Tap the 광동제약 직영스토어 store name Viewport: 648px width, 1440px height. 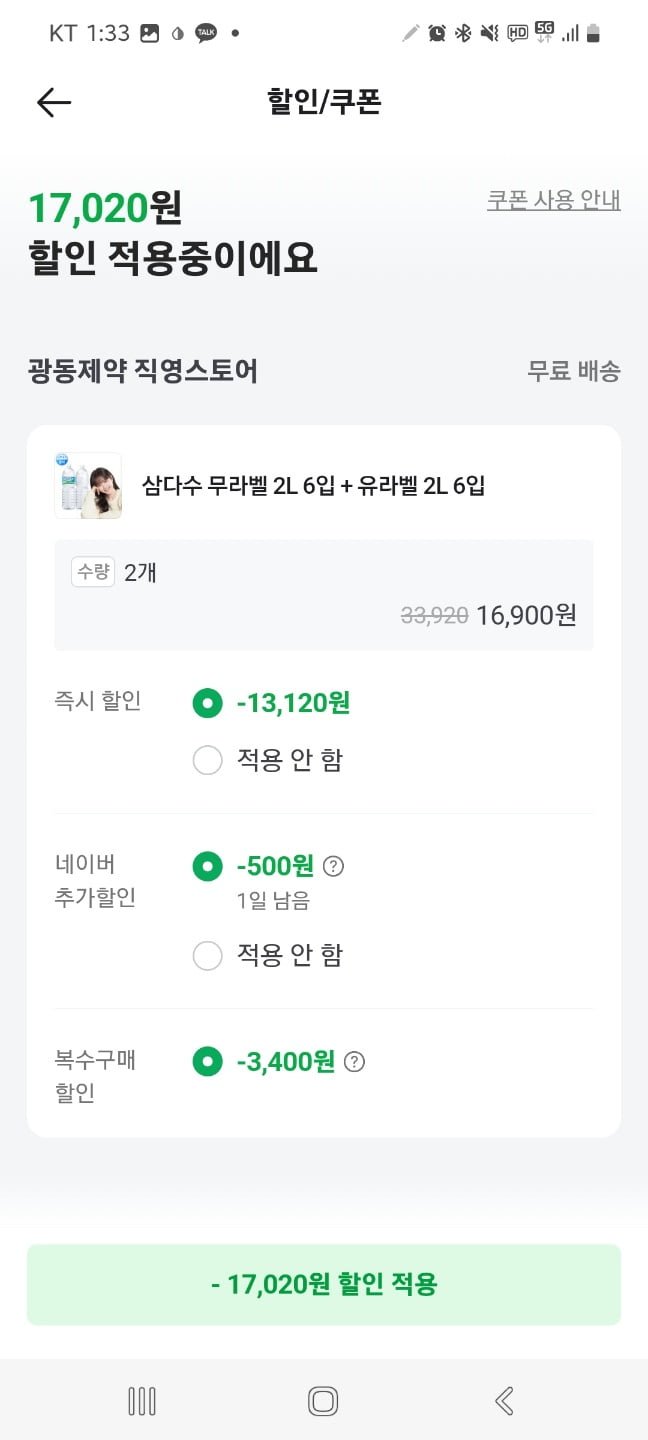[143, 371]
